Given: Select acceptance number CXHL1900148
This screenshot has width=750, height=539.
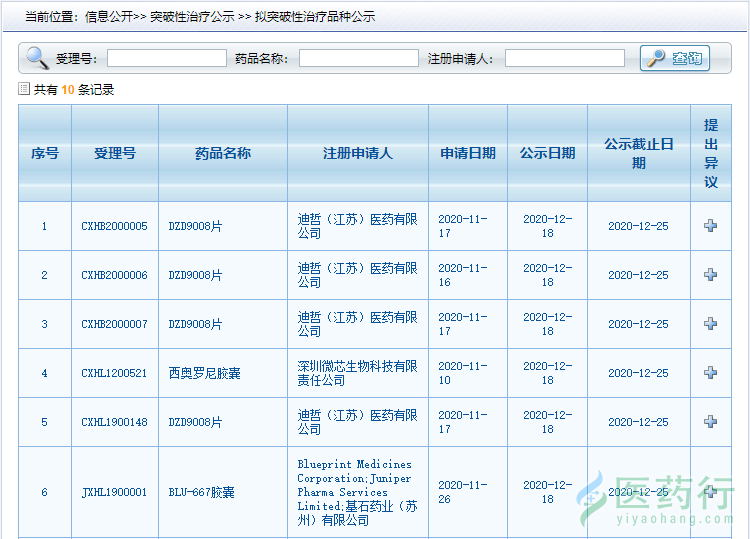Looking at the screenshot, I should (x=114, y=422).
